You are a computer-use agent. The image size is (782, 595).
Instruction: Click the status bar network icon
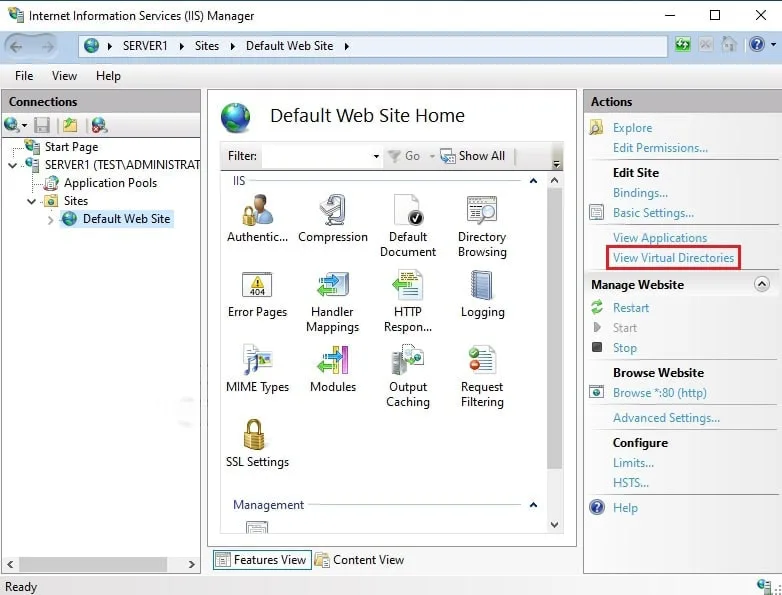(765, 586)
